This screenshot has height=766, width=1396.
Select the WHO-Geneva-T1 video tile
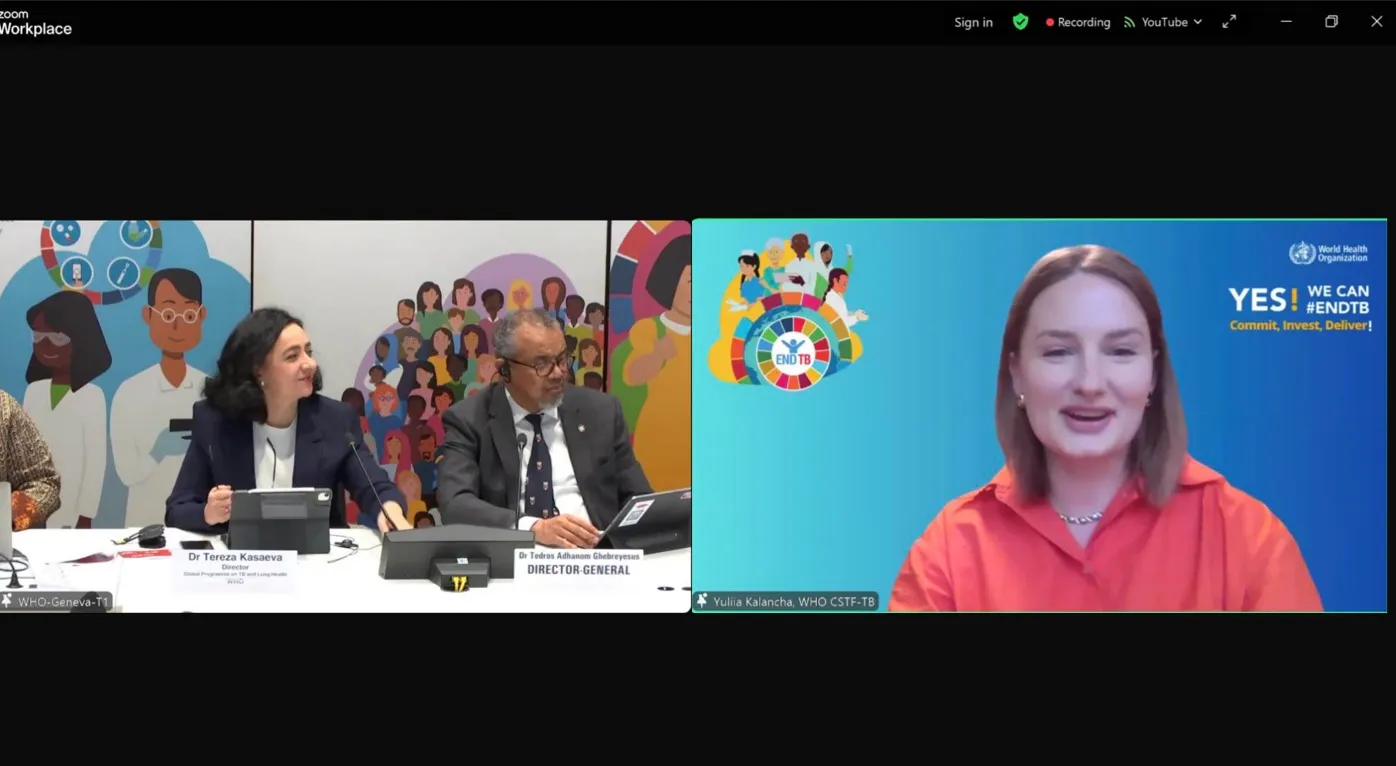(x=345, y=415)
